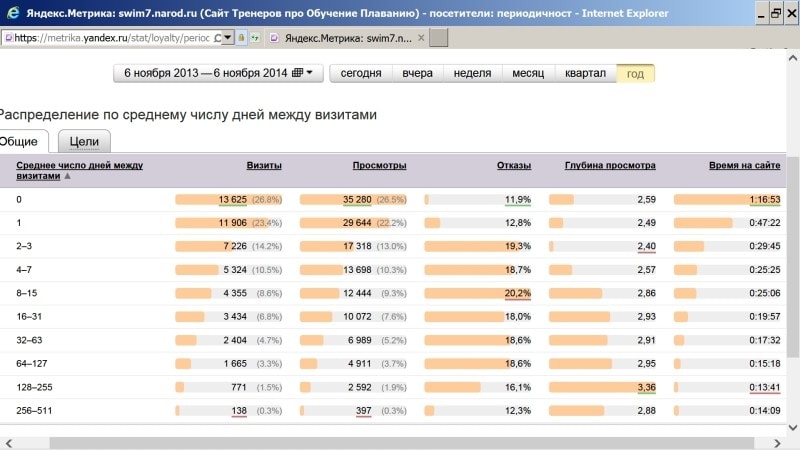This screenshot has width=800, height=450.
Task: Click the URL address field
Action: pyautogui.click(x=110, y=38)
